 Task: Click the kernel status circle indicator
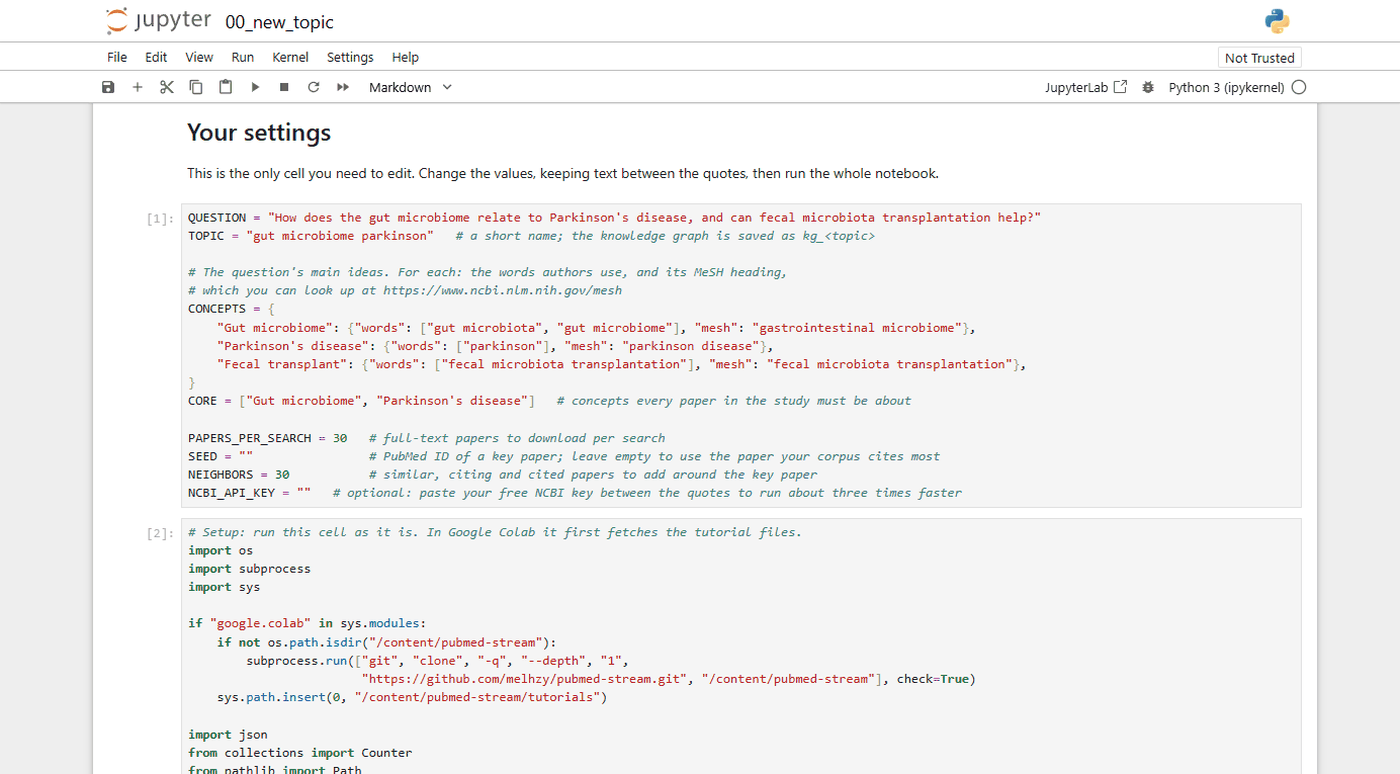pos(1299,87)
